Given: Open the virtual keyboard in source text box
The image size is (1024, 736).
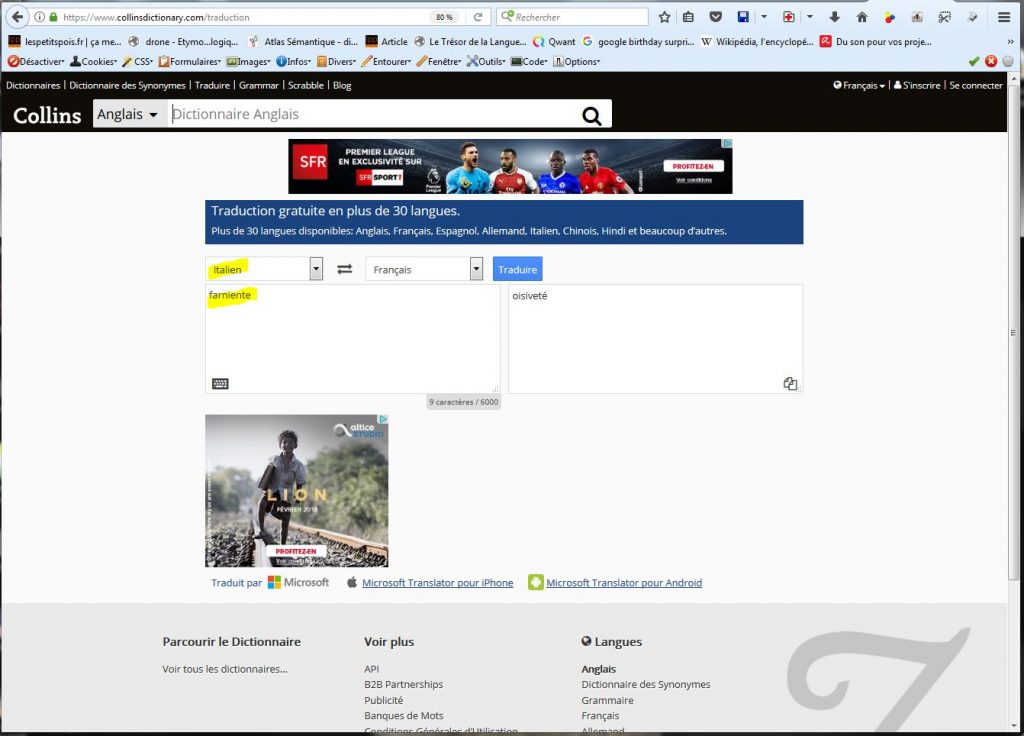Looking at the screenshot, I should 220,383.
